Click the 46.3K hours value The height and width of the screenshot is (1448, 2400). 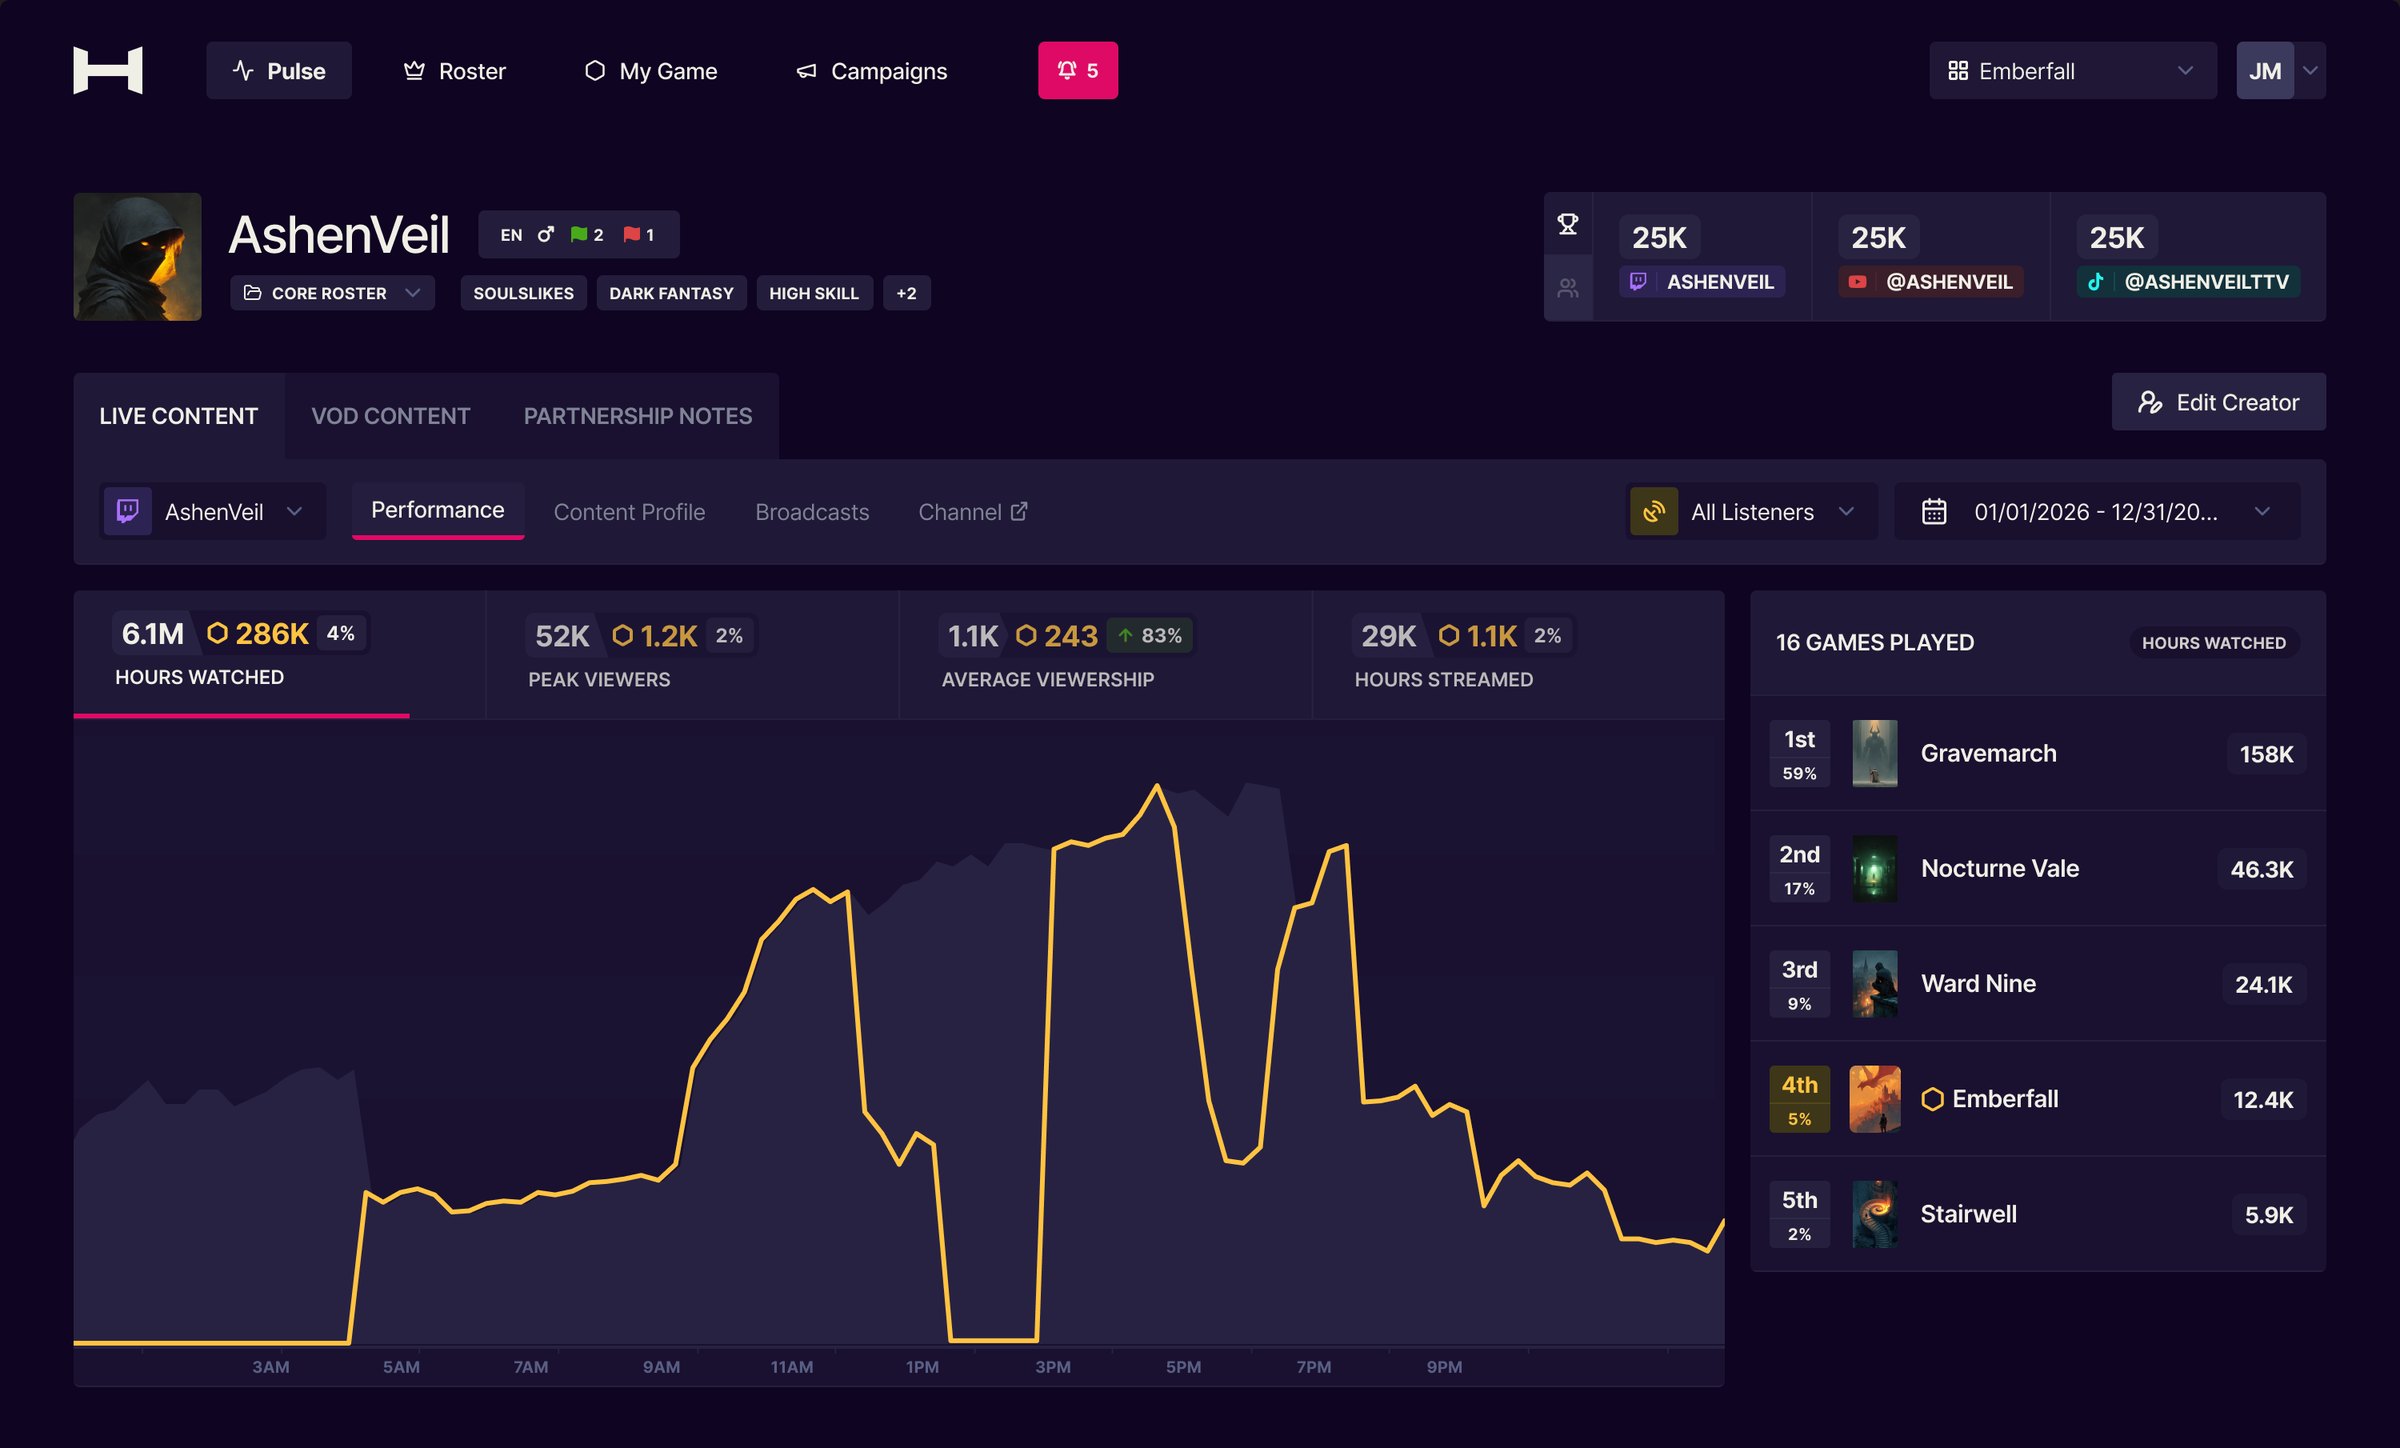click(x=2262, y=869)
